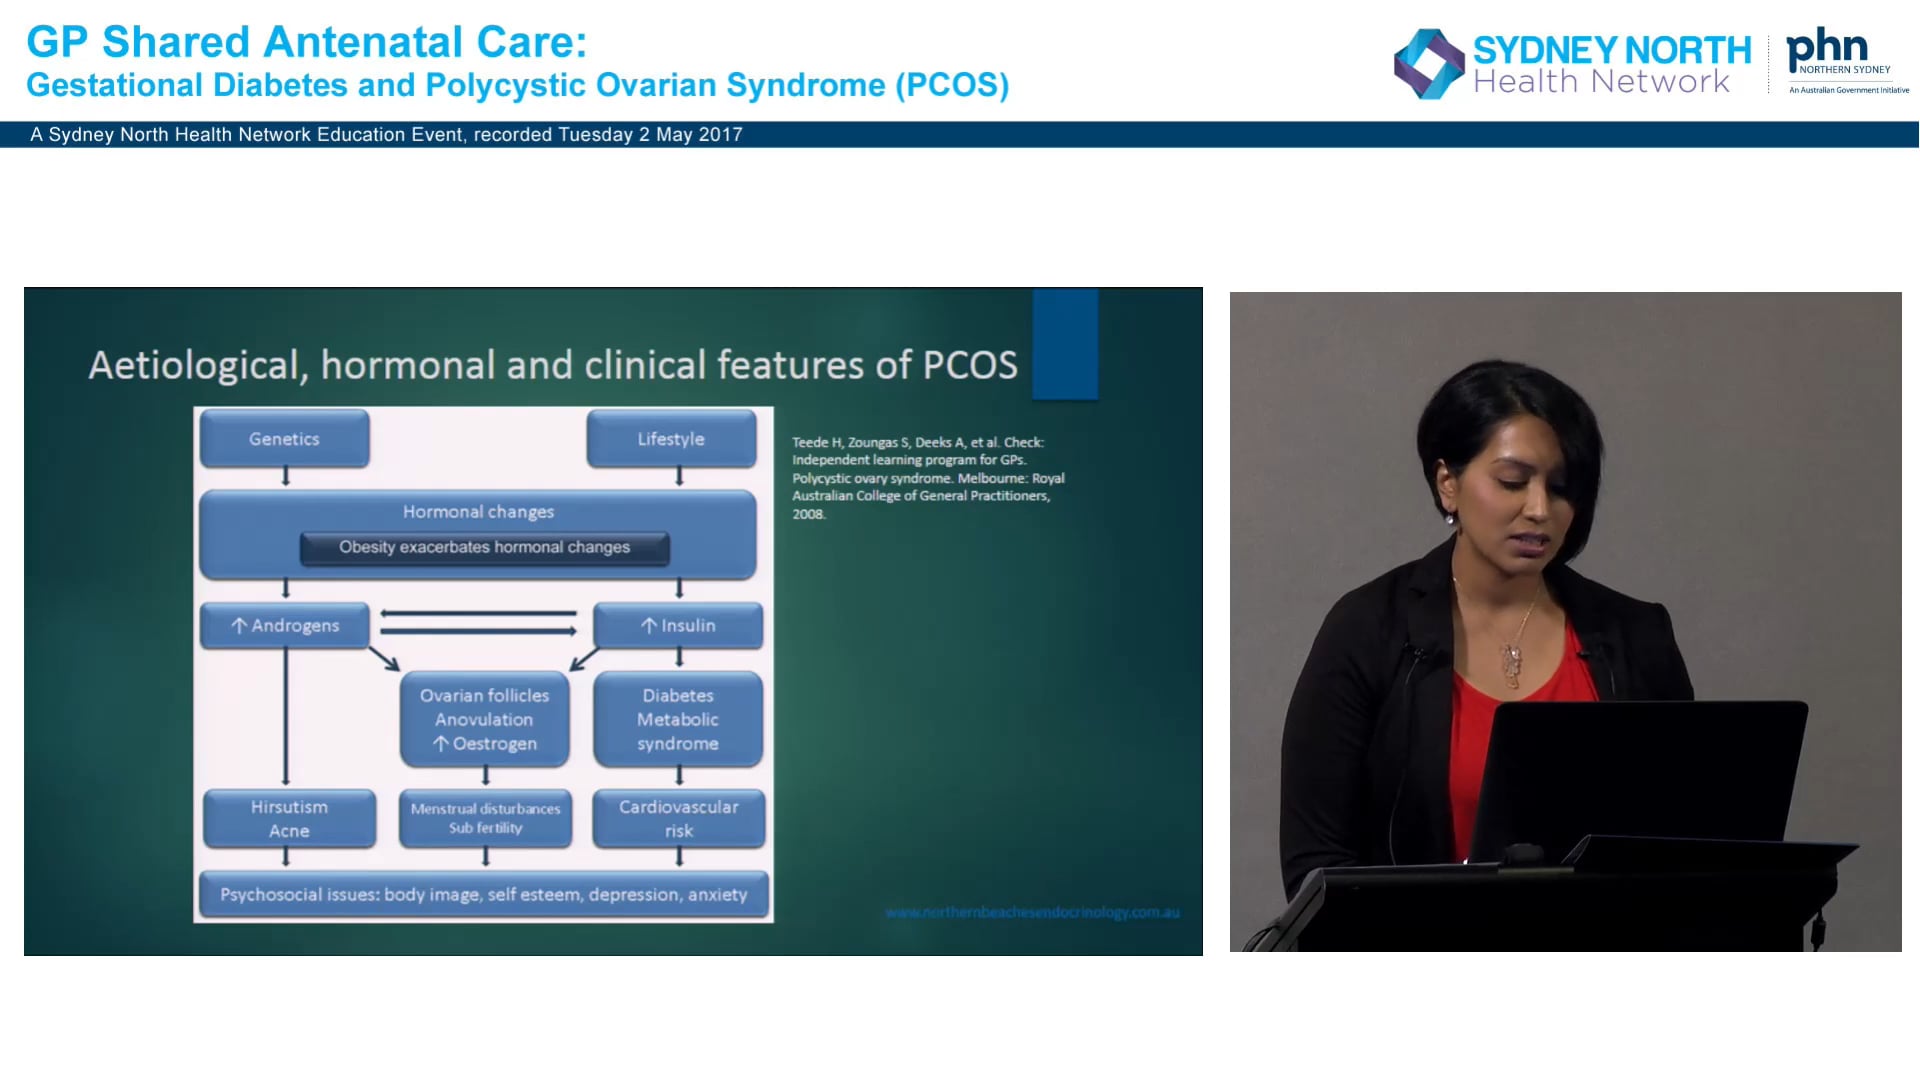Click the blue accent rectangle on the slide

pyautogui.click(x=1065, y=345)
